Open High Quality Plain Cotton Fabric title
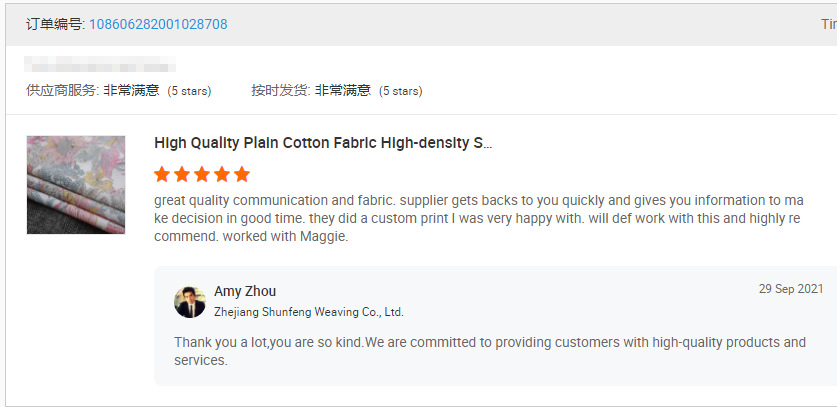 point(323,143)
